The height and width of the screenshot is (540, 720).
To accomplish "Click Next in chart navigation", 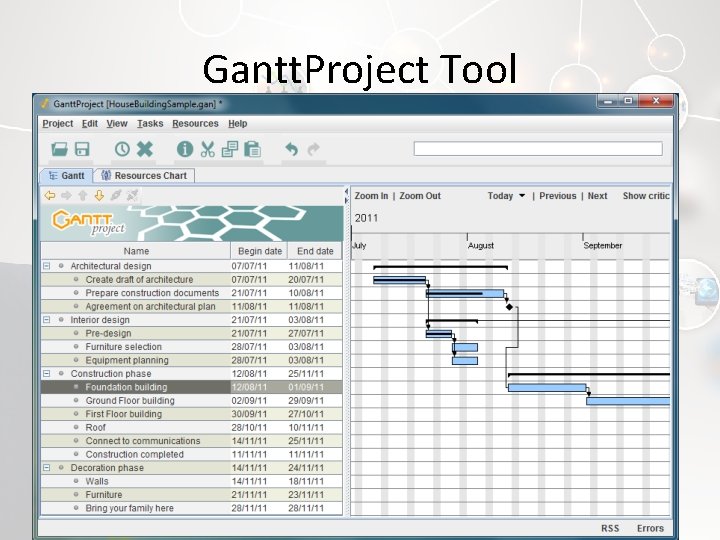I will (597, 196).
